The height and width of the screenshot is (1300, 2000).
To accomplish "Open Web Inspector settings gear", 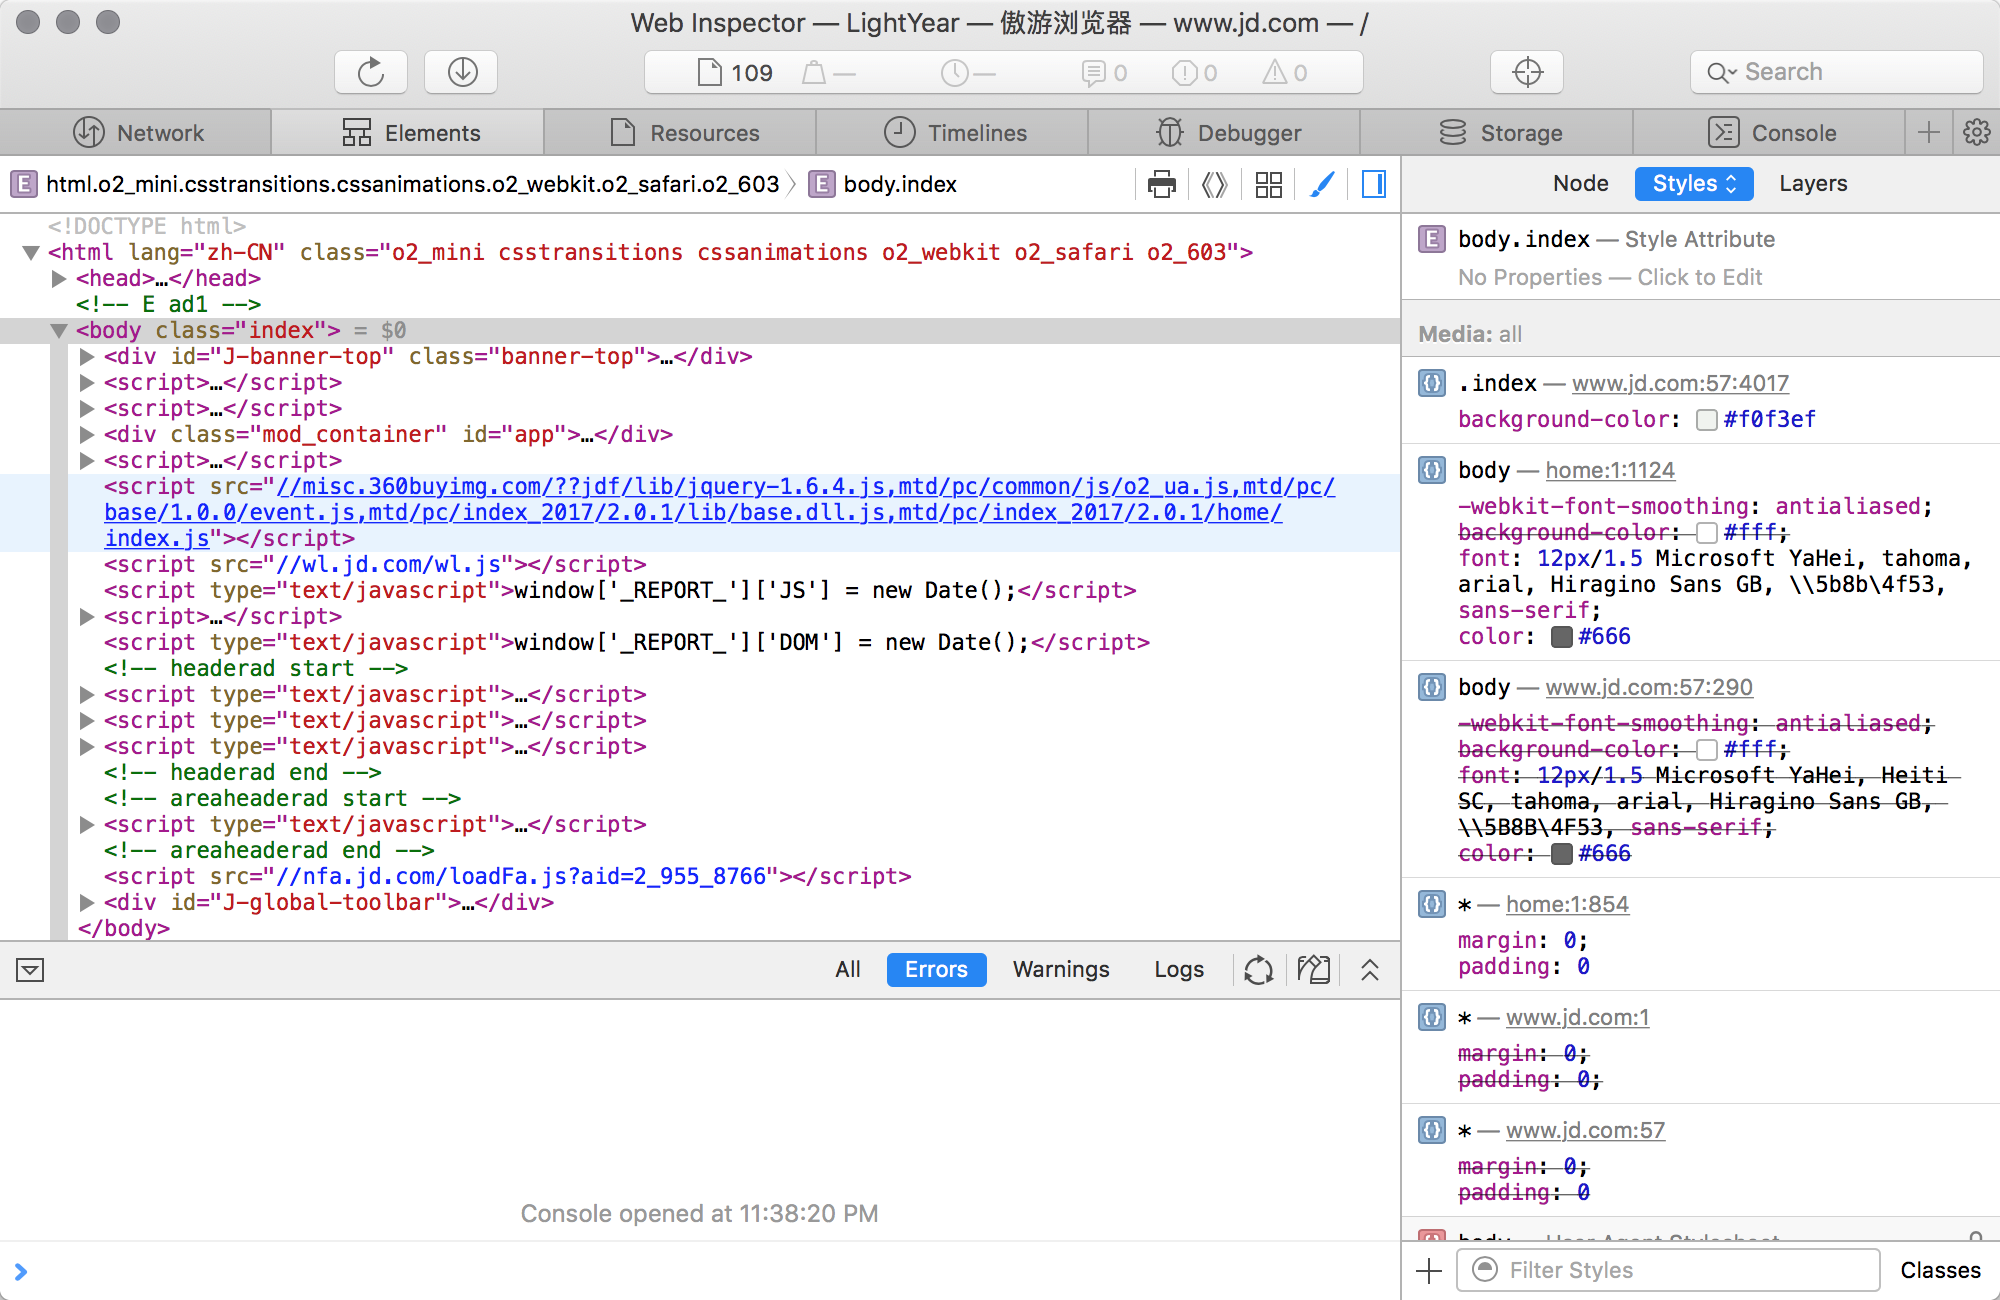I will [1976, 132].
